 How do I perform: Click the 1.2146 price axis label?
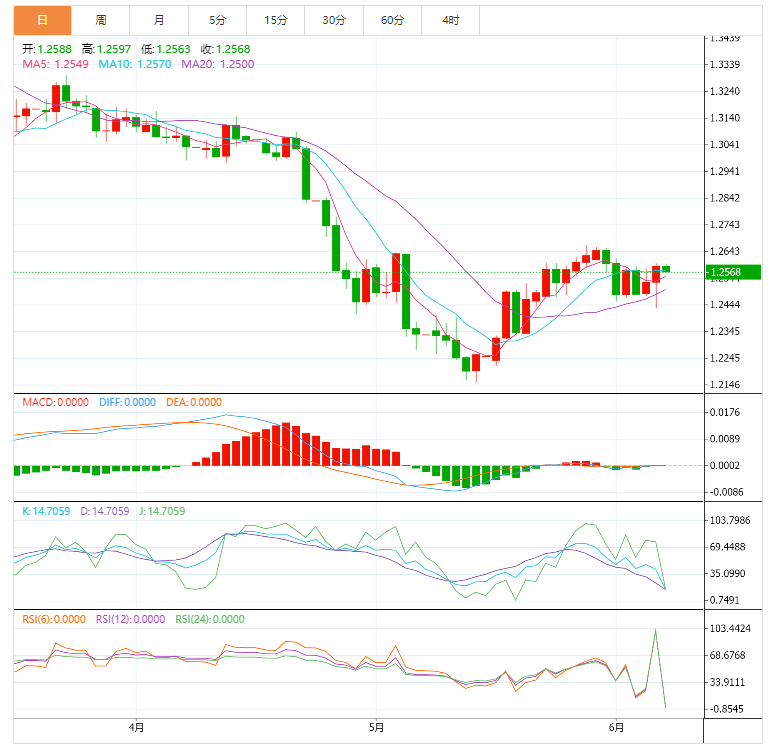point(725,385)
